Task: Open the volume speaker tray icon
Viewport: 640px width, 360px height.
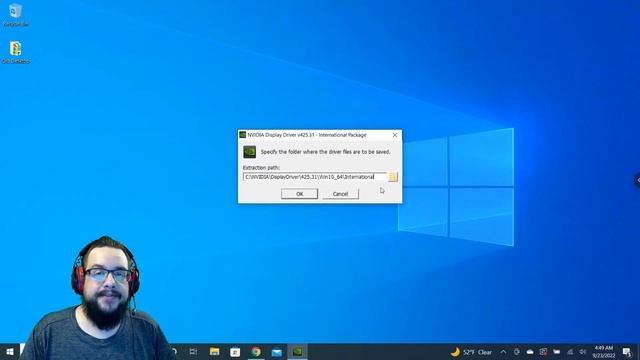Action: point(583,352)
